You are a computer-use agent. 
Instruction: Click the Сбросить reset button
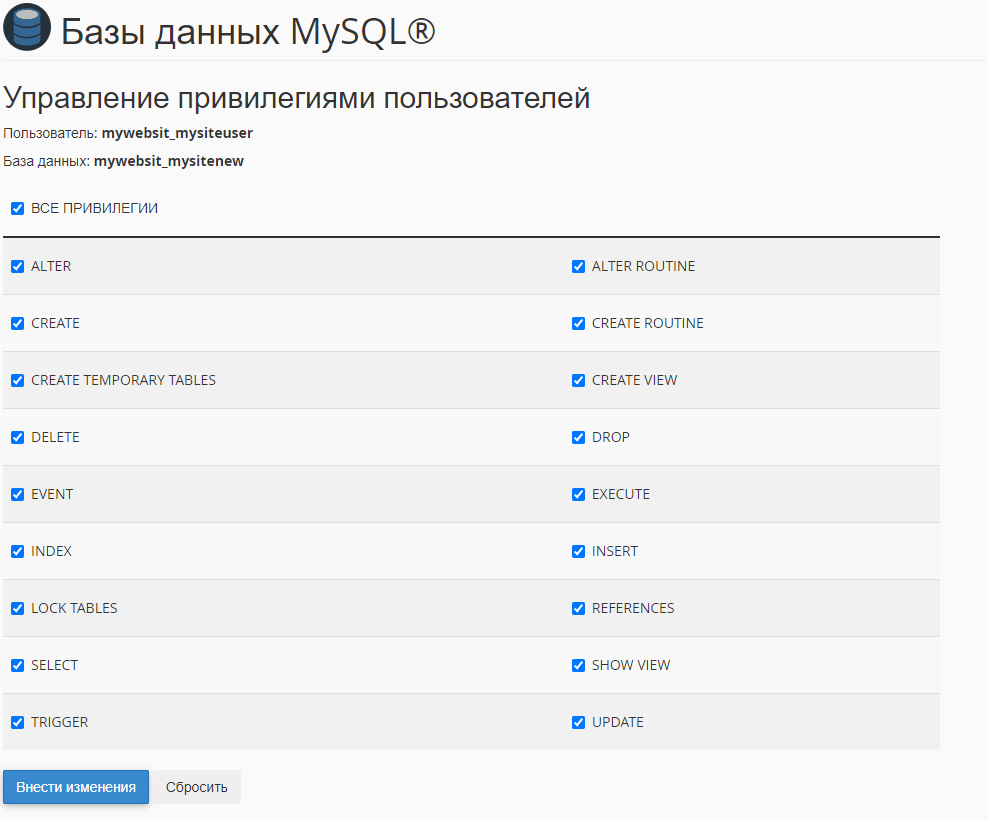click(197, 787)
